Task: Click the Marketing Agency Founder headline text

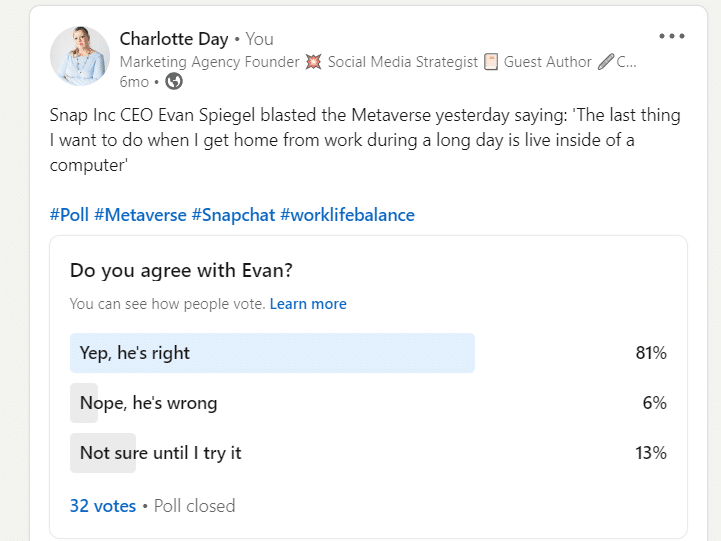Action: click(210, 62)
